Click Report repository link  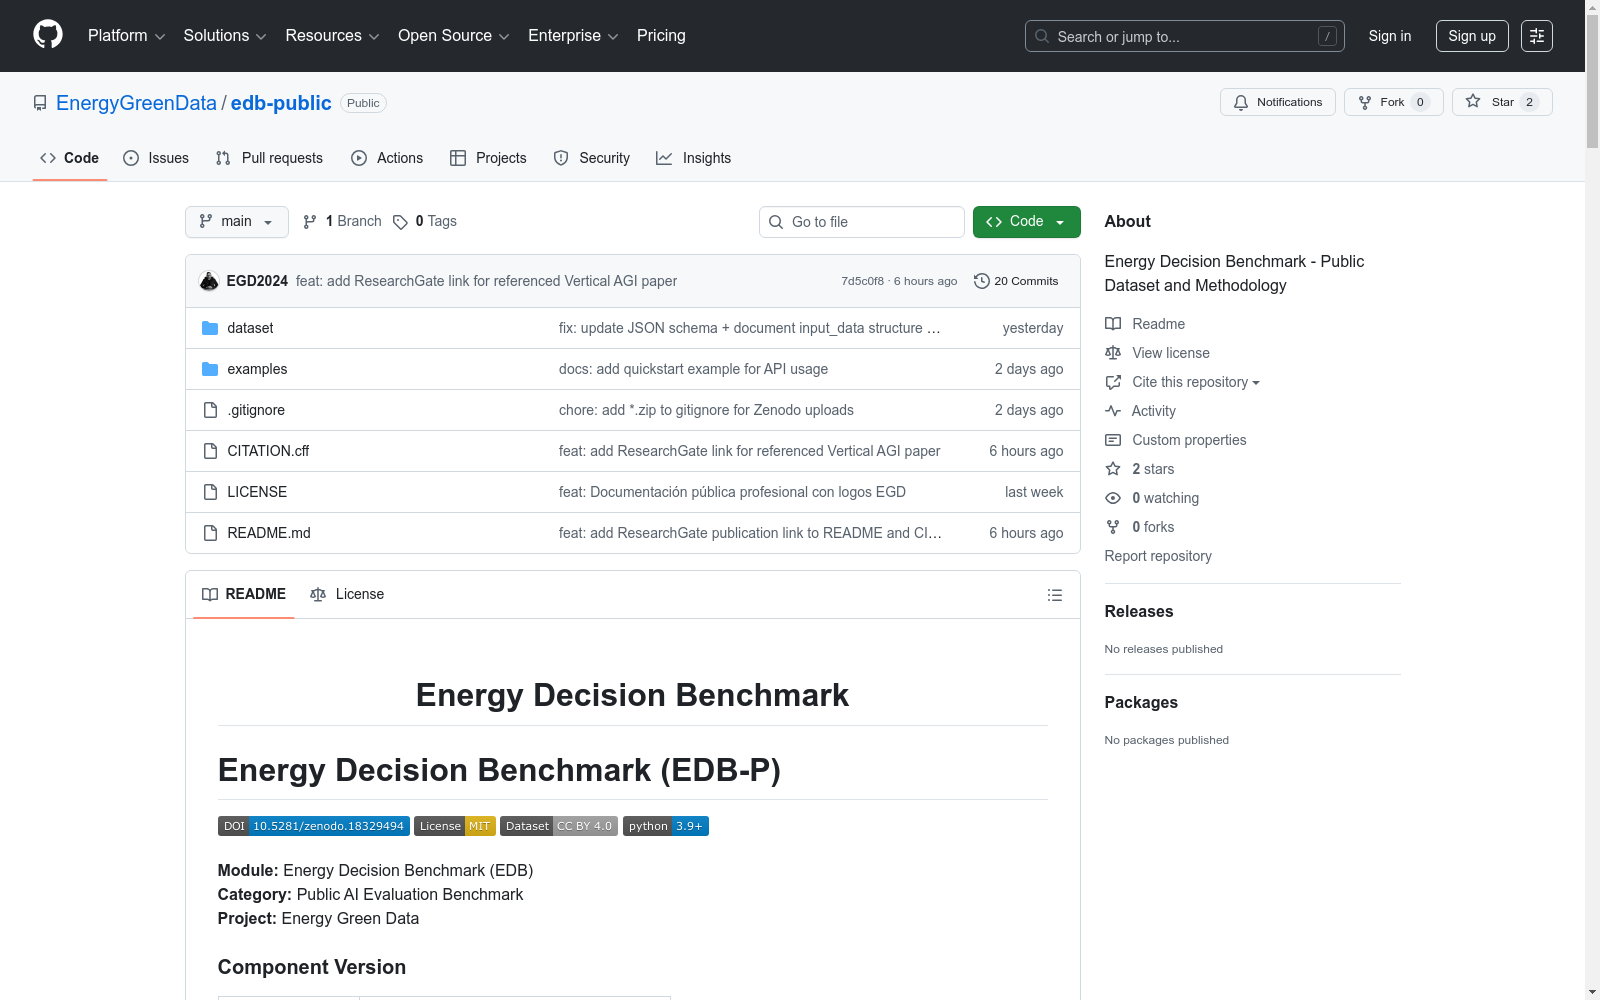coord(1158,556)
